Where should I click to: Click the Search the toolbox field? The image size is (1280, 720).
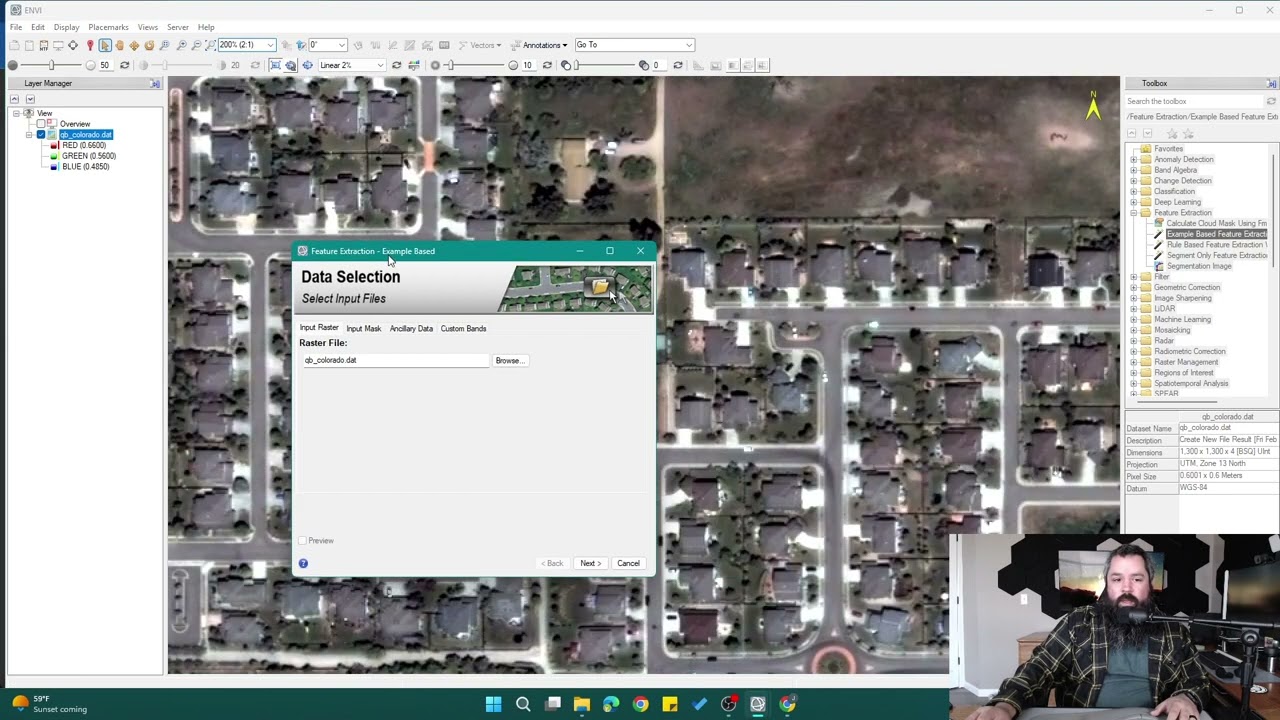[x=1194, y=101]
